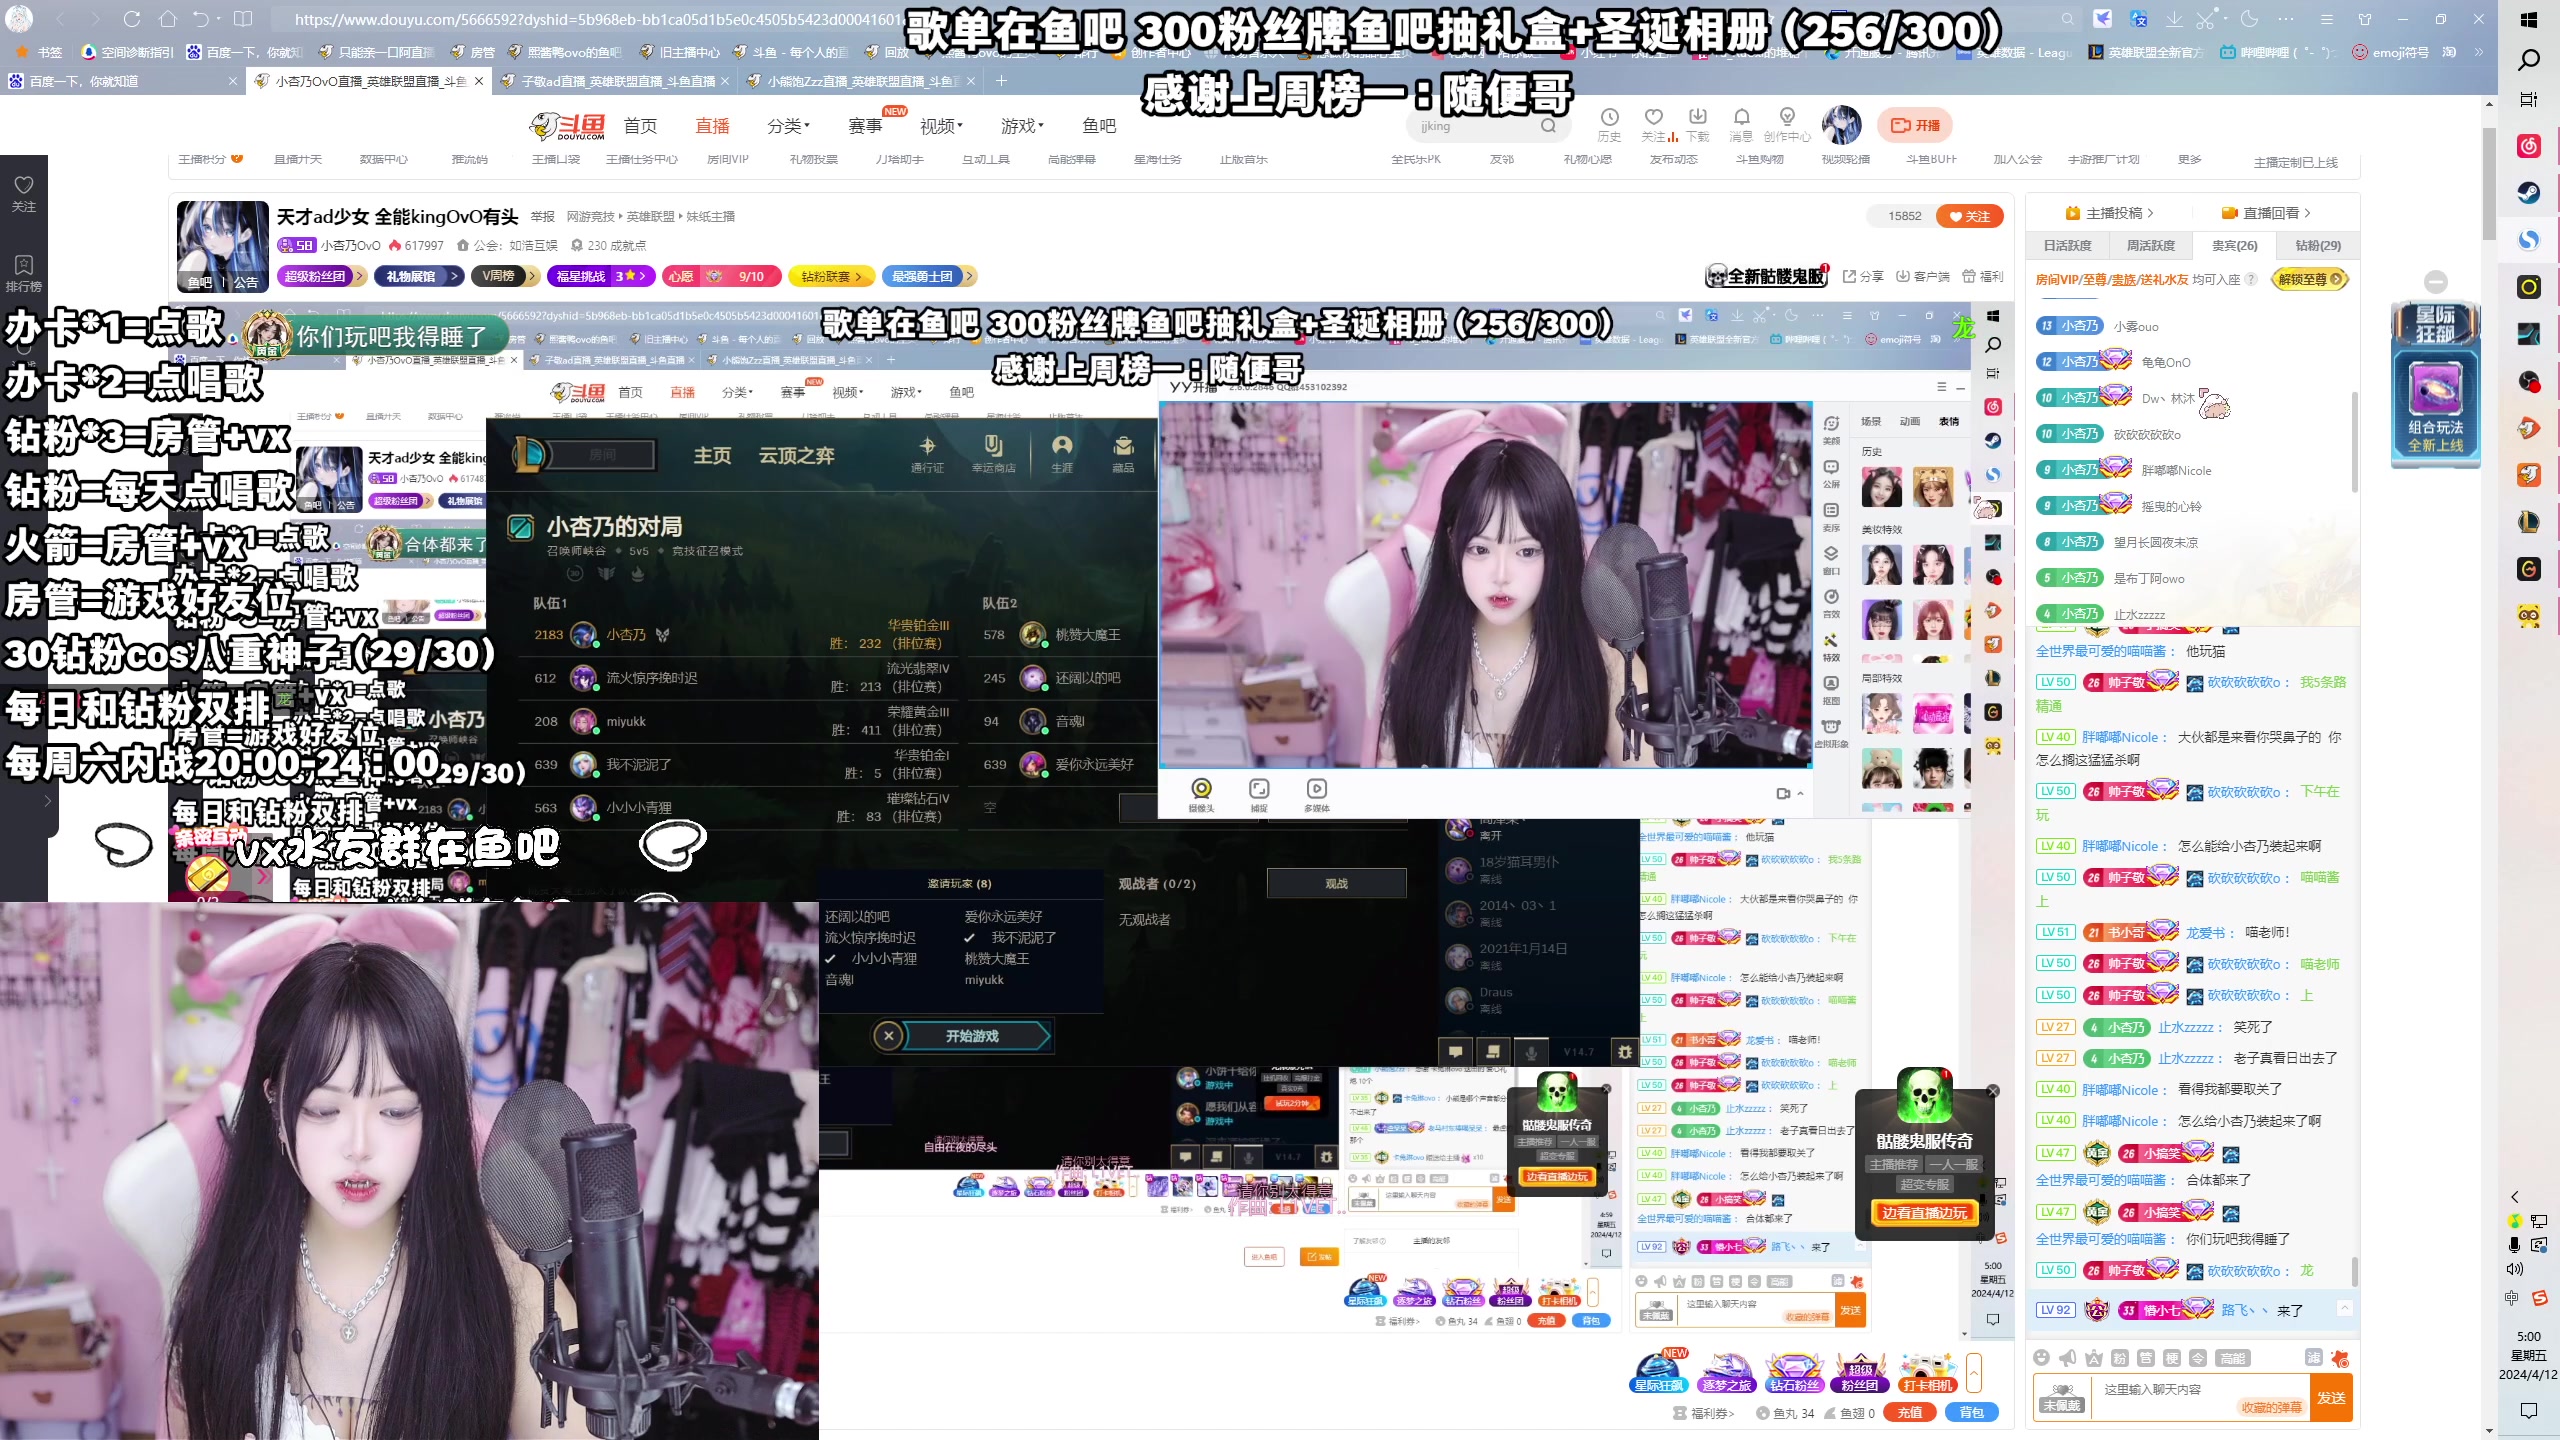Click the crown font-style icon in chat toolbar
Viewport: 2560px width, 1440px height.
[x=2094, y=1357]
